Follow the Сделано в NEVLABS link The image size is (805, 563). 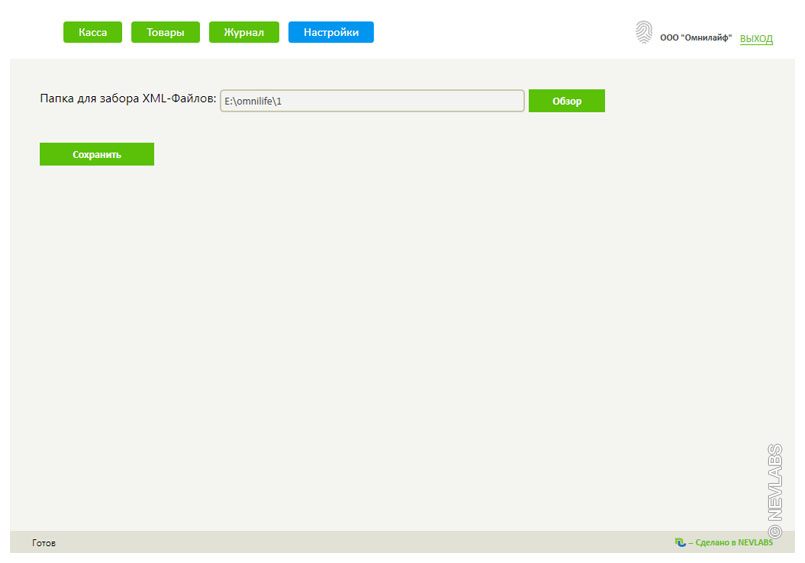point(730,542)
